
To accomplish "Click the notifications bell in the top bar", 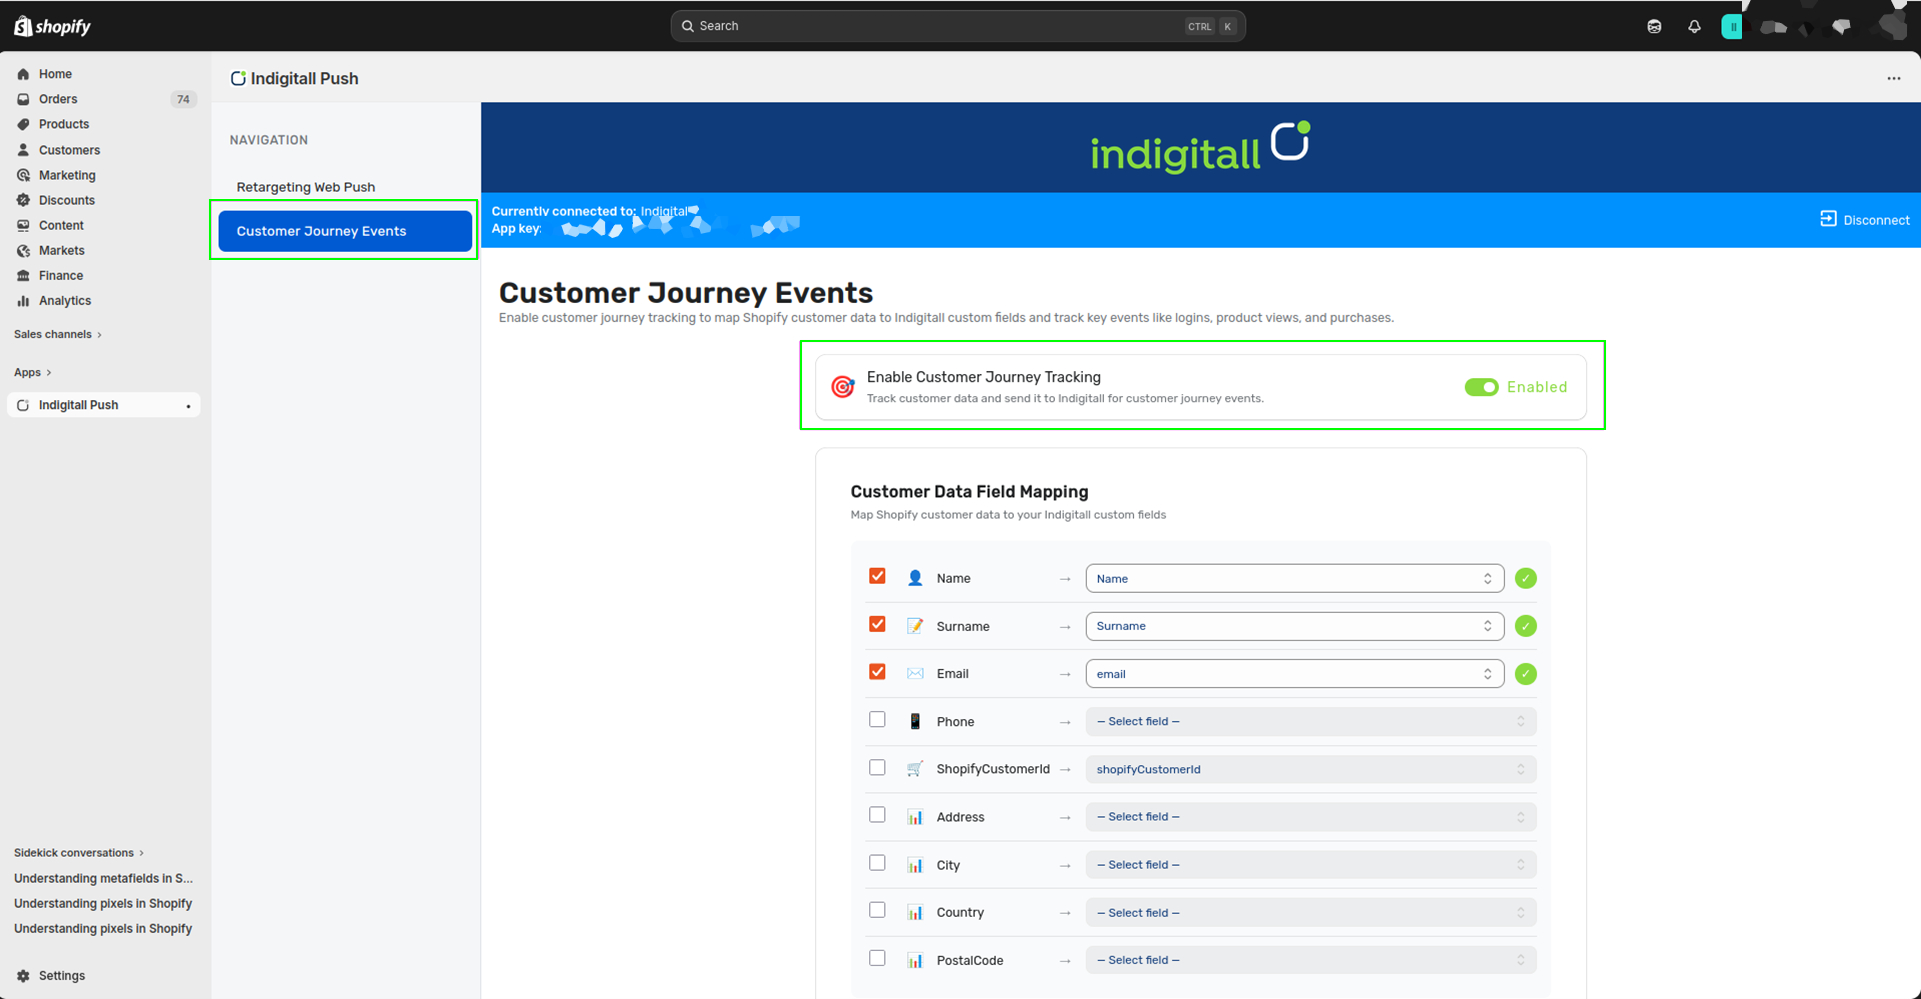I will (x=1694, y=26).
